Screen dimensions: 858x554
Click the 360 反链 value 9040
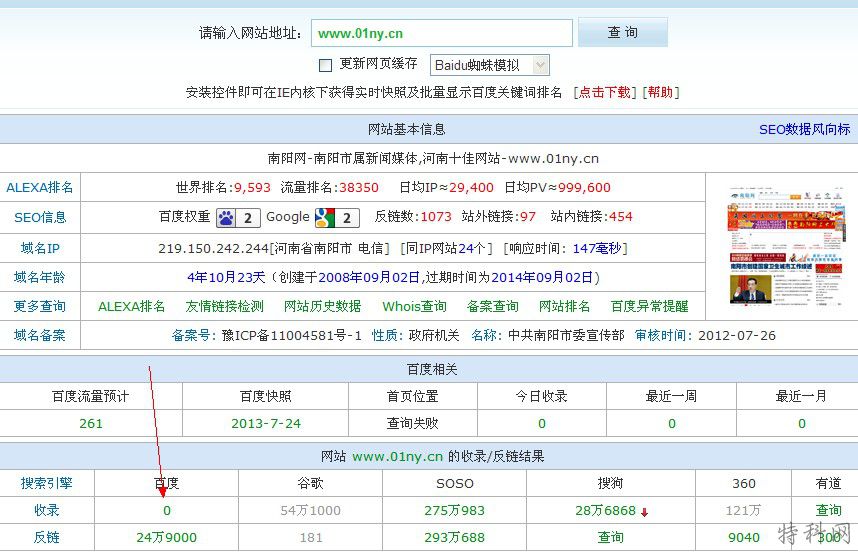point(744,537)
